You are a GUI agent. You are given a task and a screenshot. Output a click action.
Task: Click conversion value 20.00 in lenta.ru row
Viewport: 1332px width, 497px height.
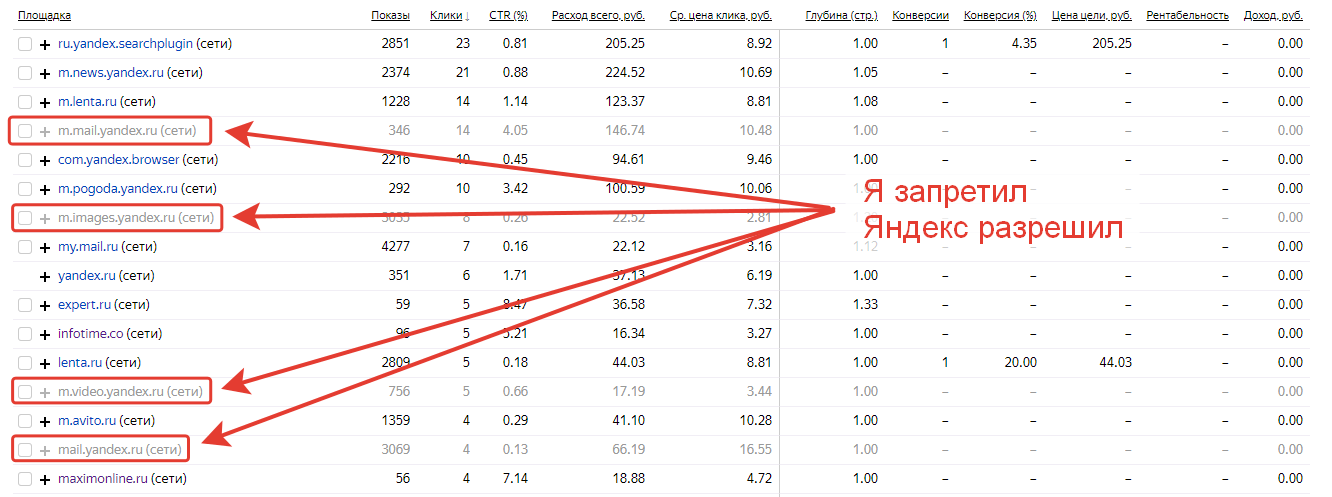pyautogui.click(x=1022, y=363)
